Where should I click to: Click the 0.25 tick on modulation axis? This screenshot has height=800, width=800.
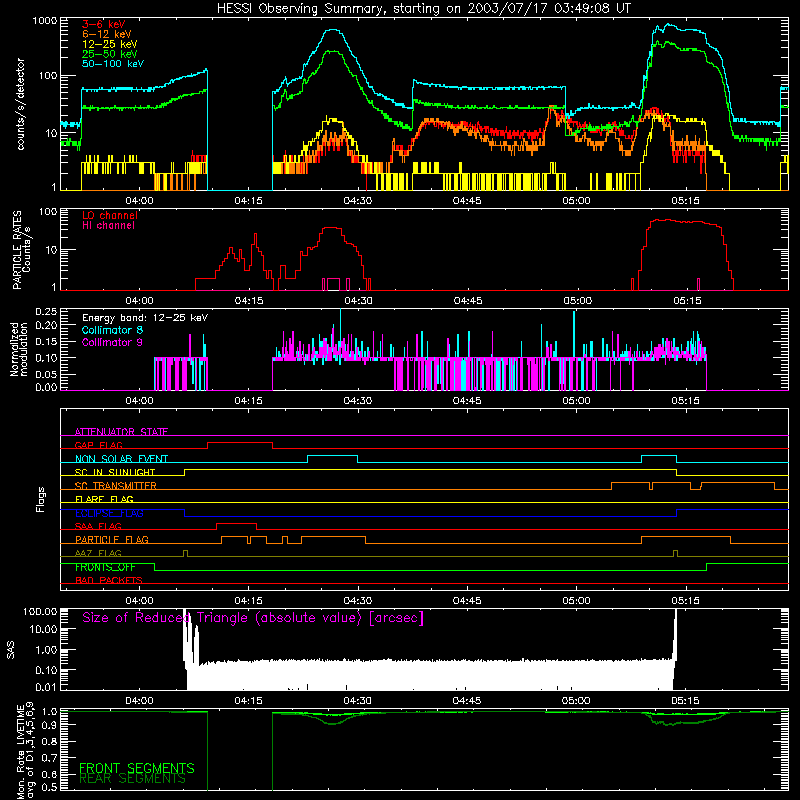click(46, 312)
